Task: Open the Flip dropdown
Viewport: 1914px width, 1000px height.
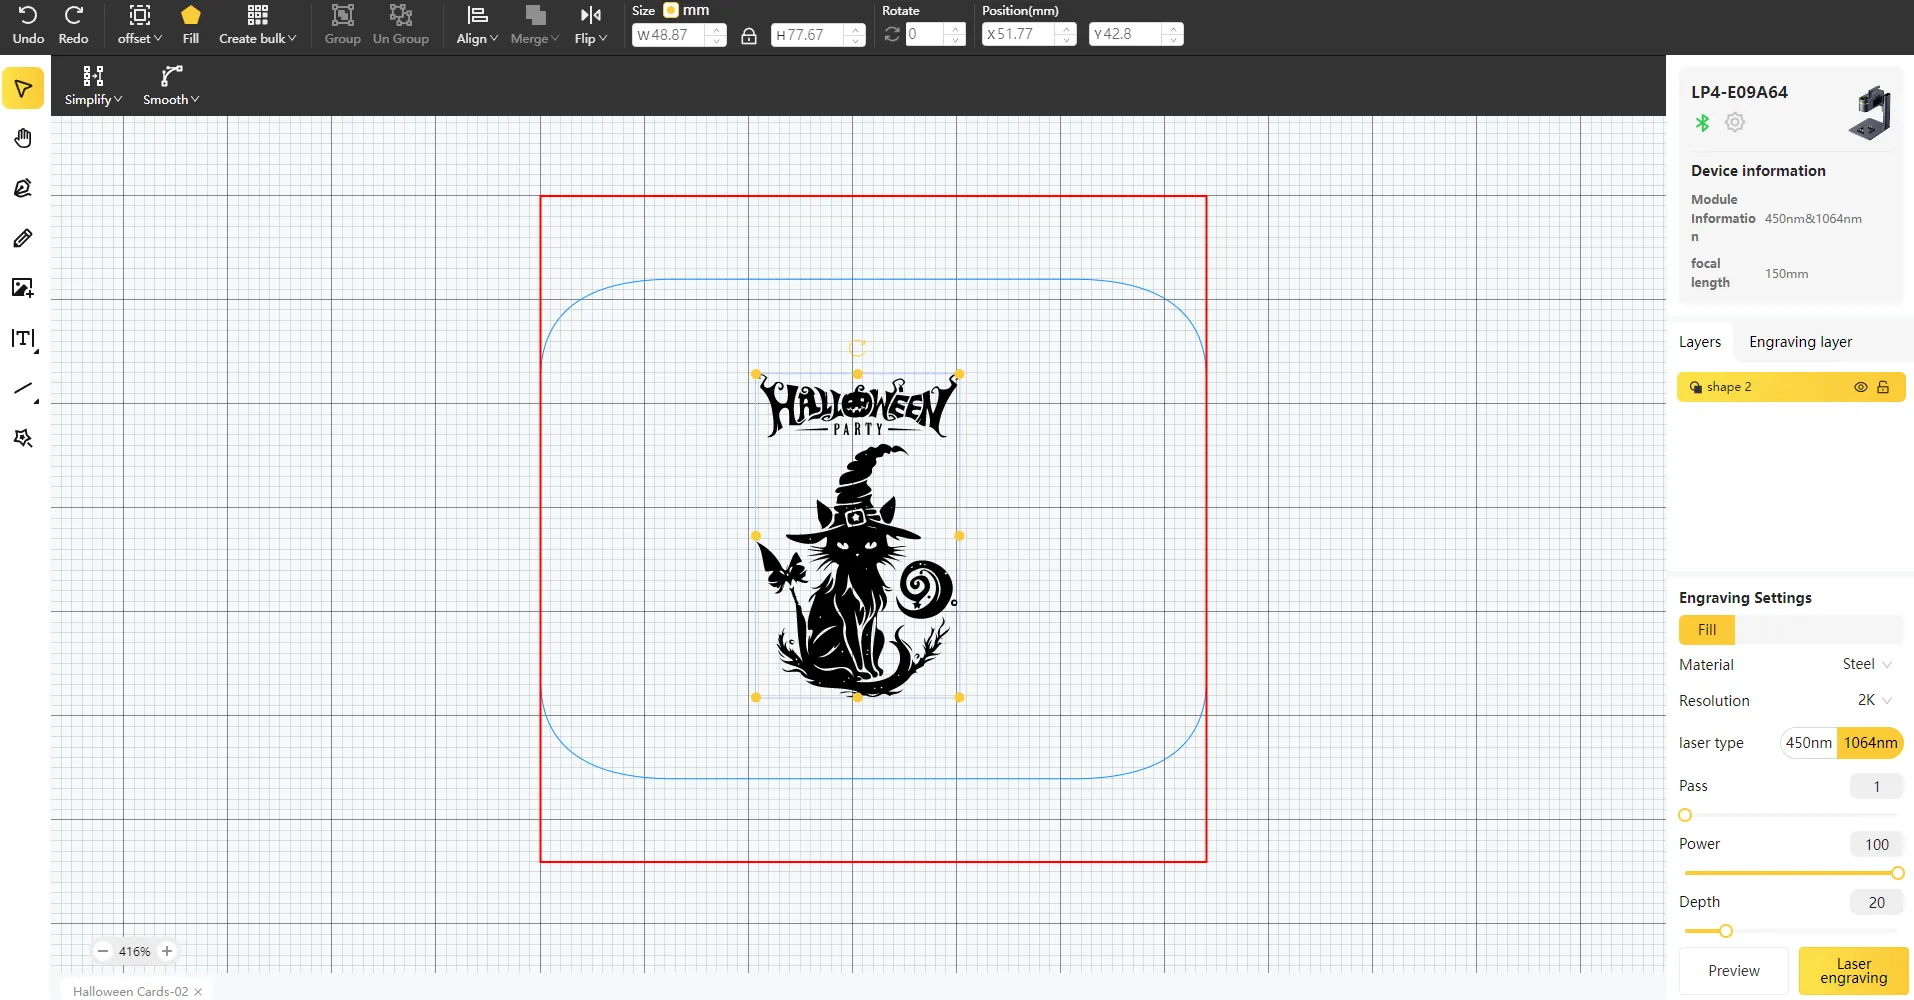Action: coord(591,25)
